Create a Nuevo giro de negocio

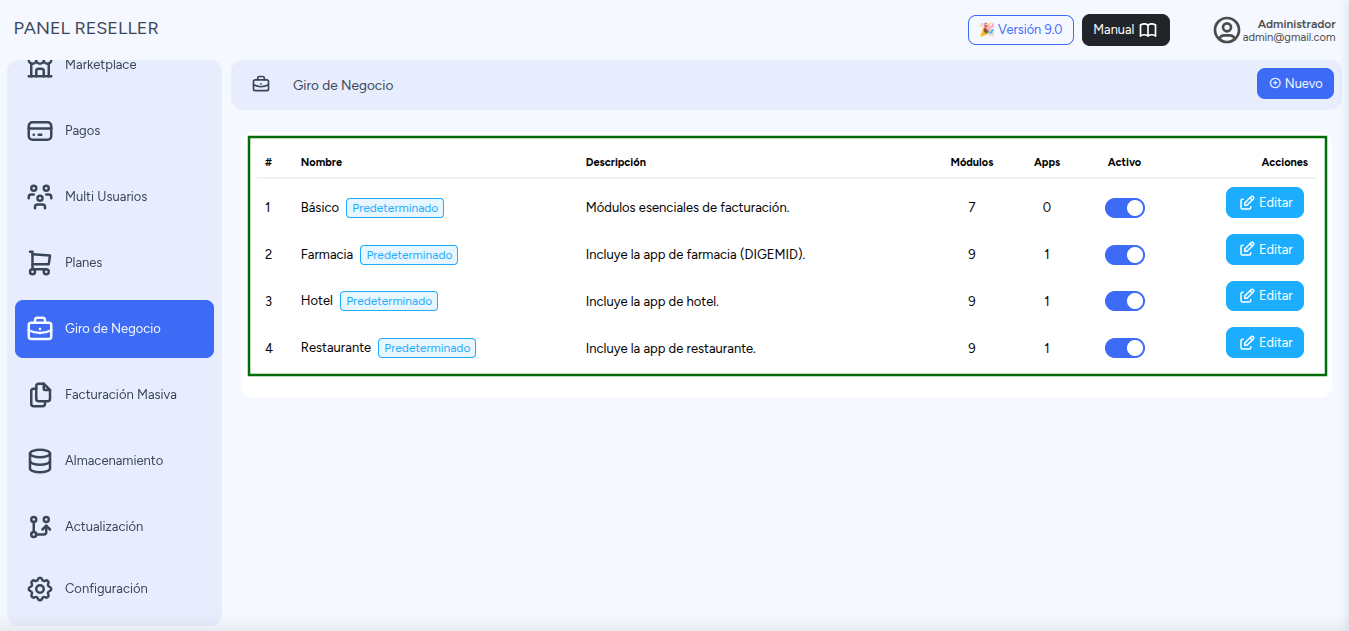point(1295,84)
